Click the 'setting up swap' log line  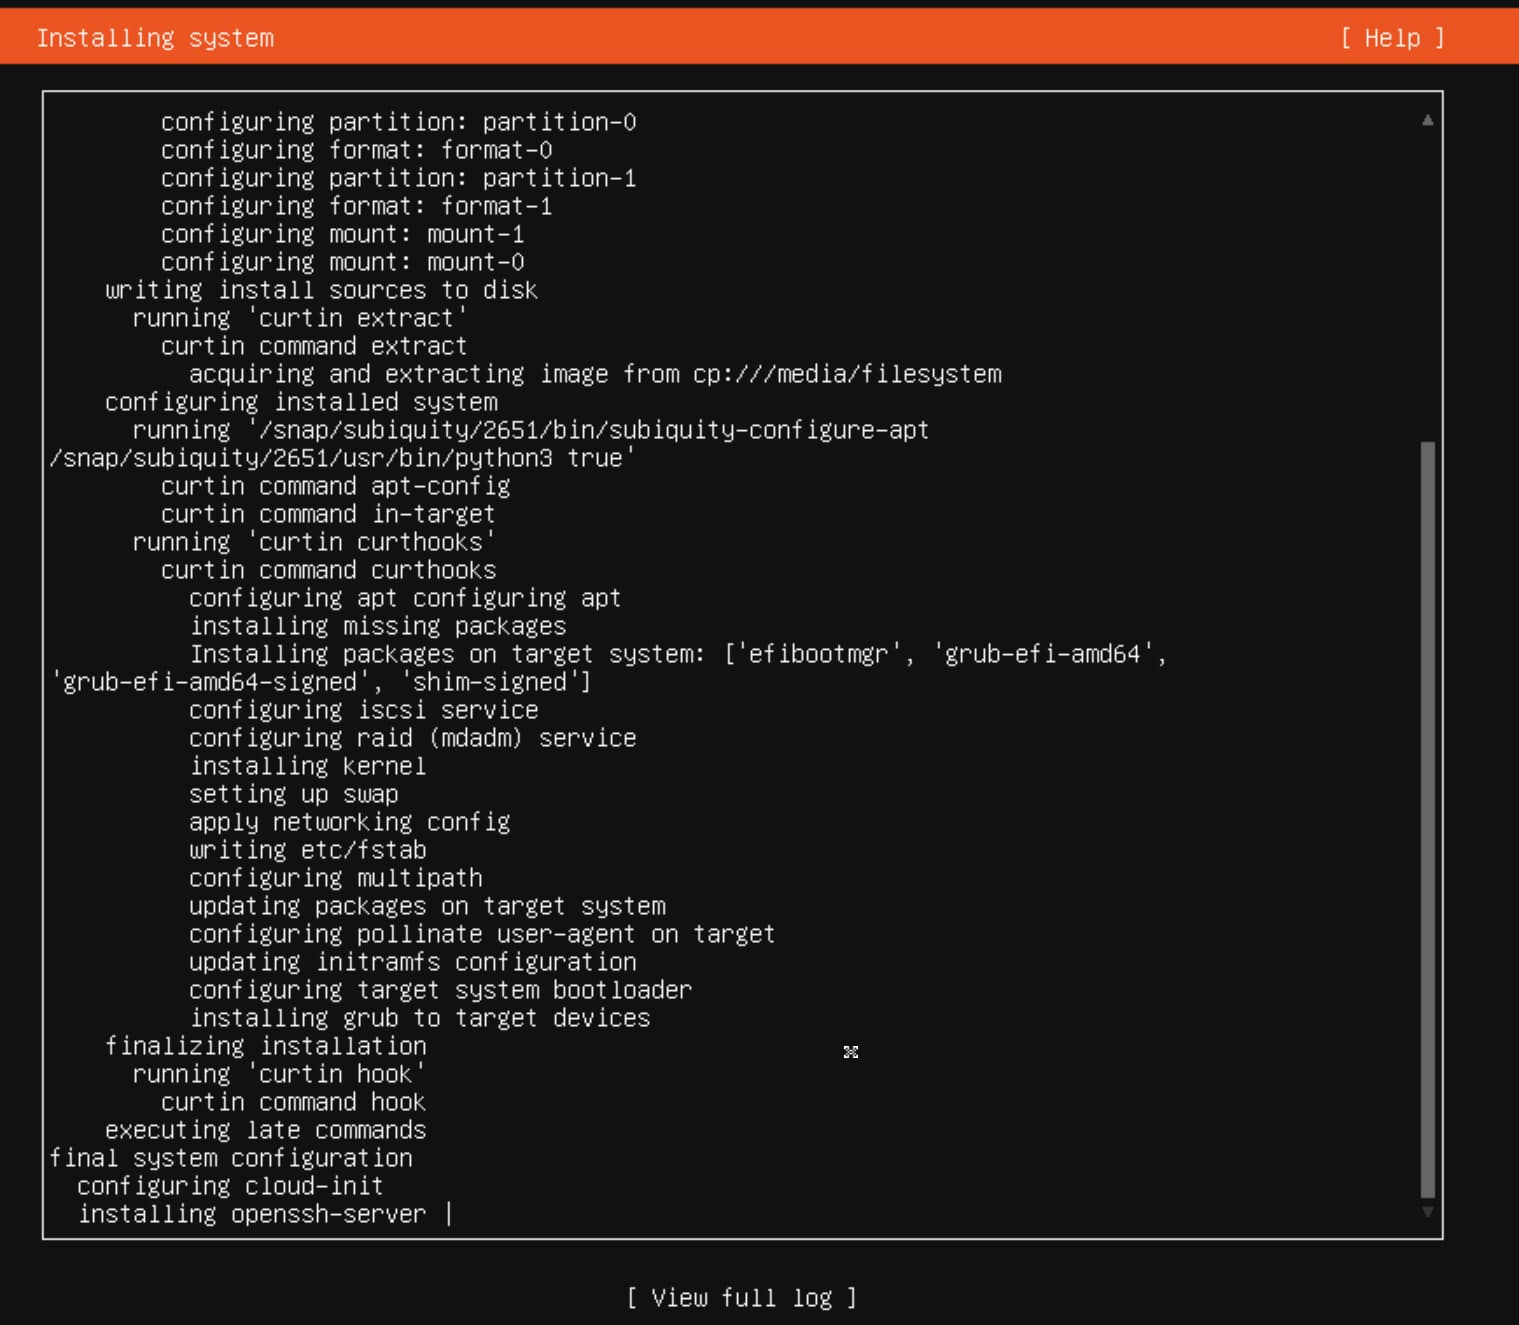tap(294, 794)
